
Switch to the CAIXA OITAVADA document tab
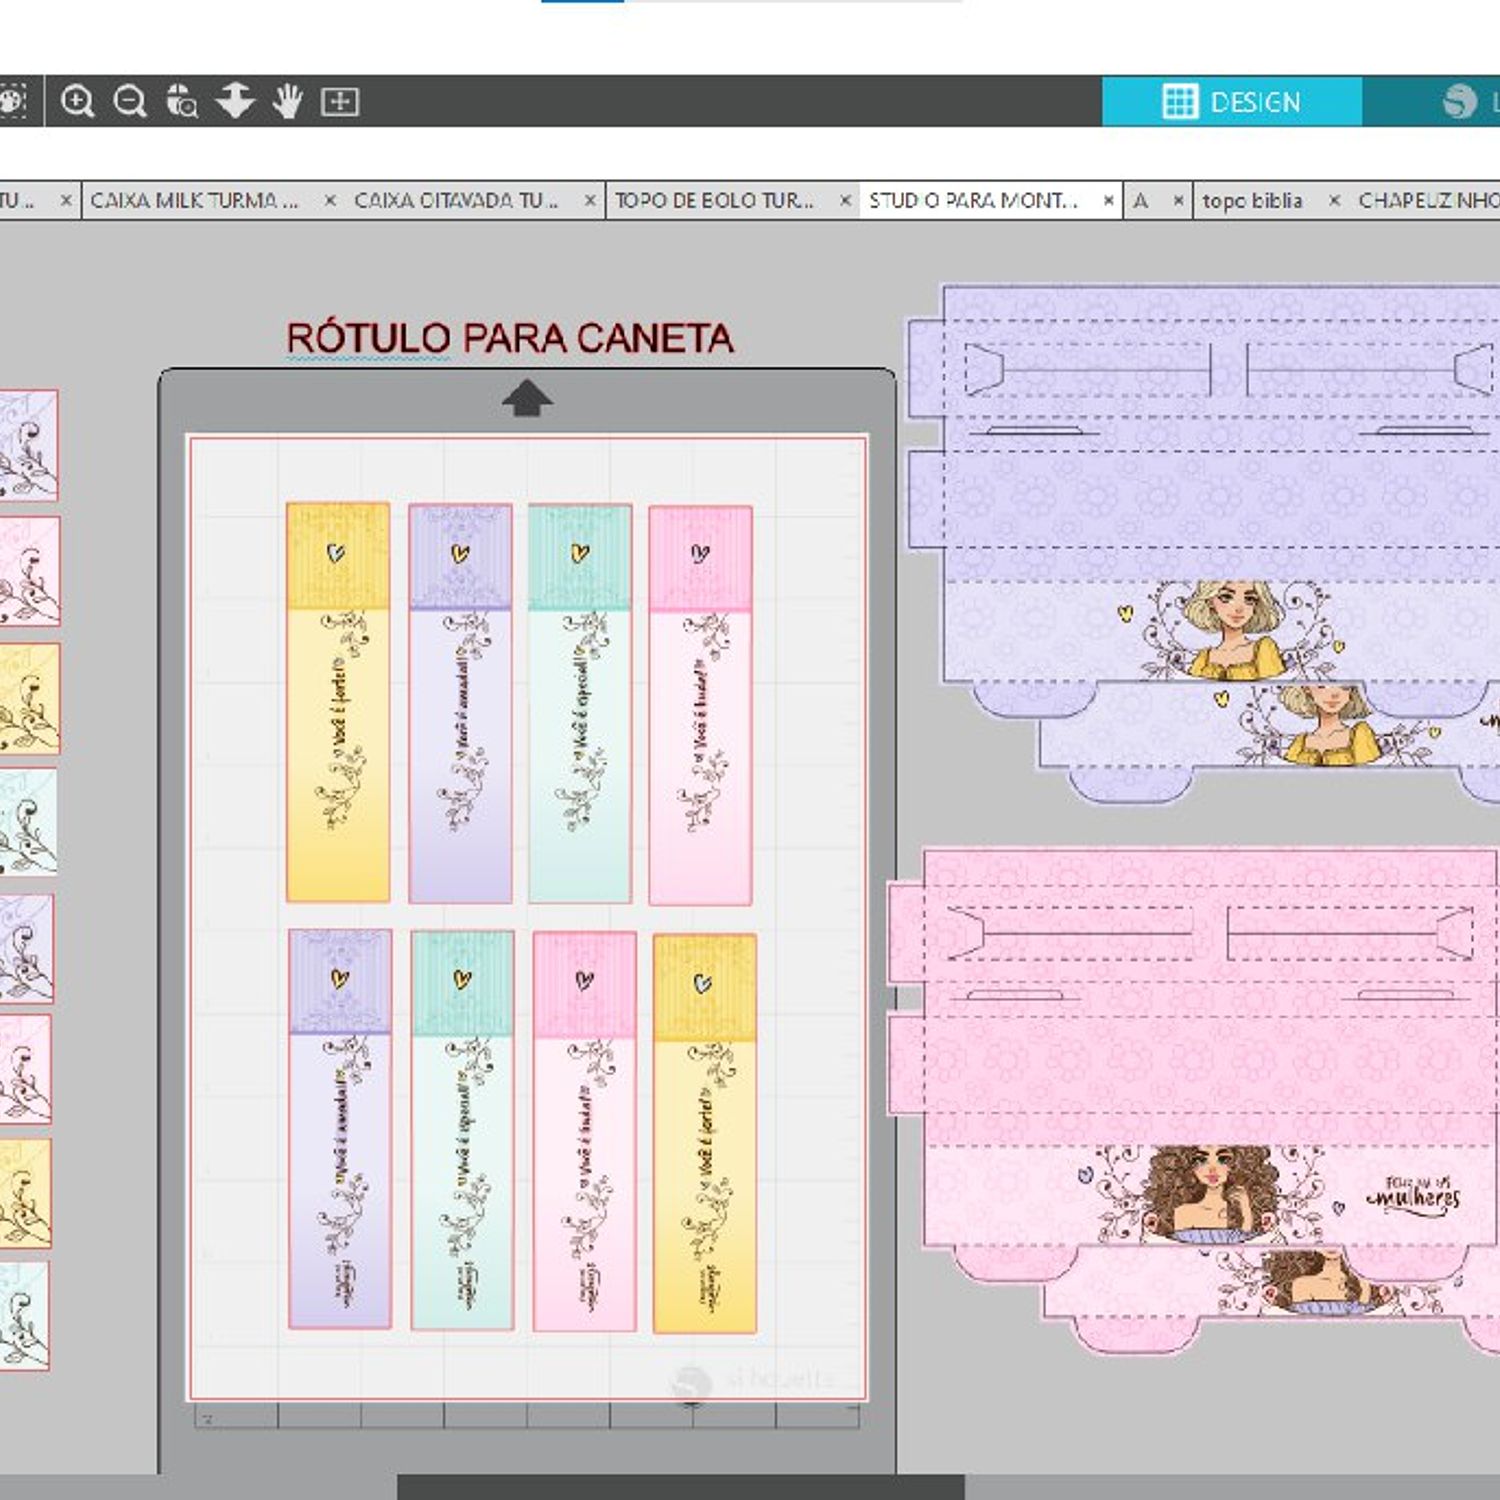[x=456, y=201]
